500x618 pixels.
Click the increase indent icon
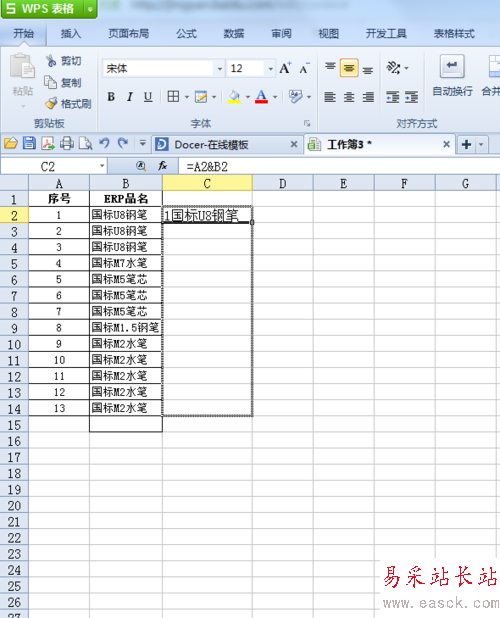click(x=411, y=97)
